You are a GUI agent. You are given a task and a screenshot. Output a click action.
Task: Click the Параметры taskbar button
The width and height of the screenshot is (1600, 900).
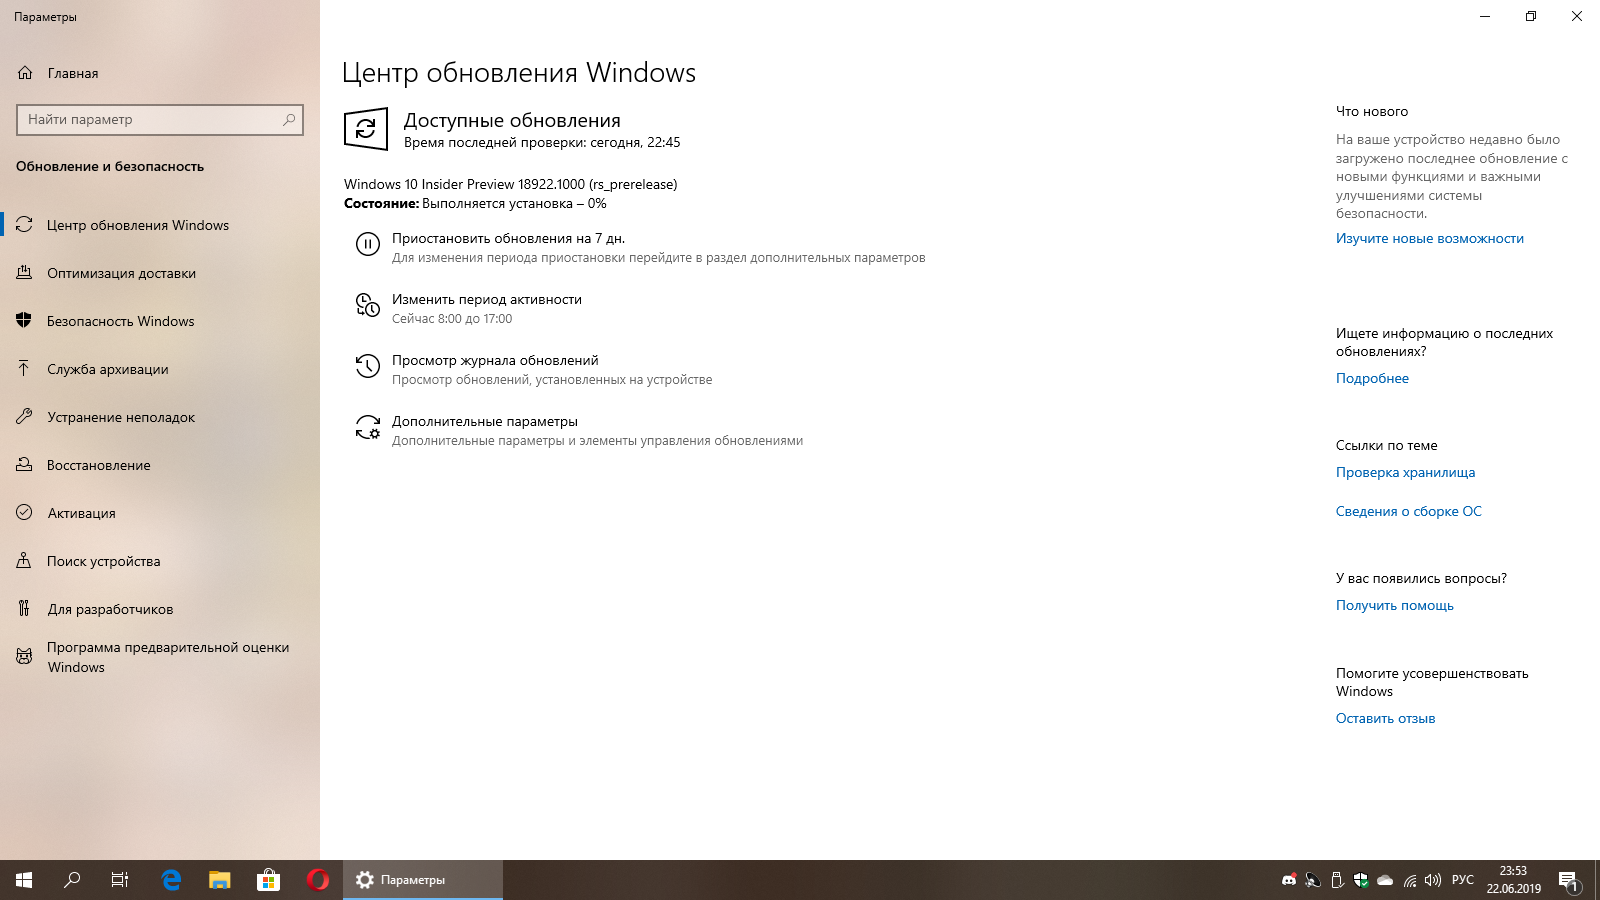423,880
